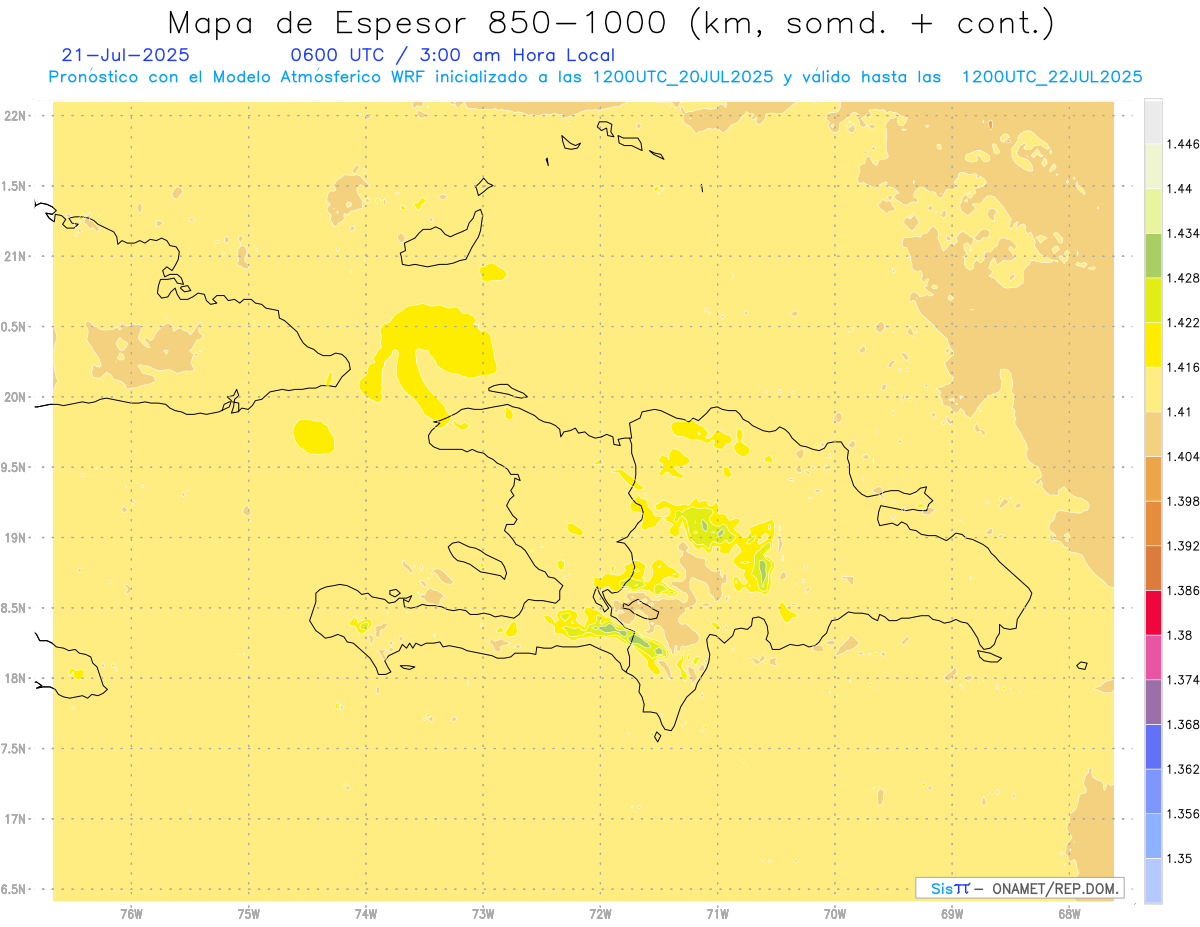Click the legend value 1.38
The height and width of the screenshot is (927, 1200).
click(x=1180, y=635)
